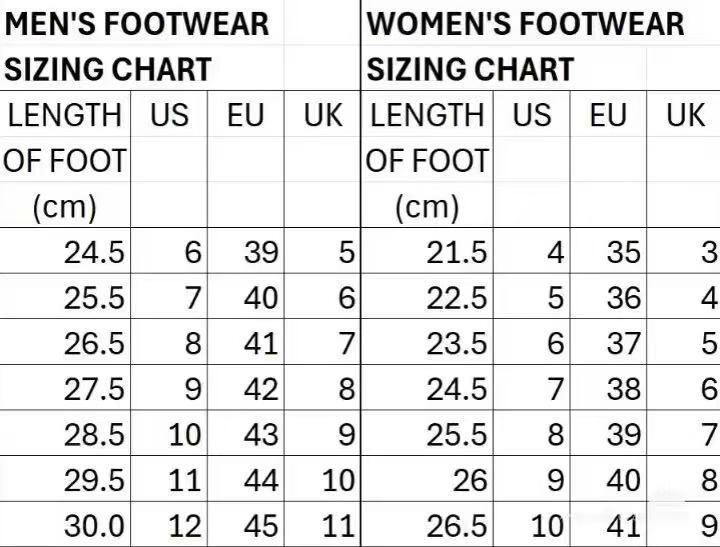Click the Men's Footwear Sizing Chart title
The width and height of the screenshot is (720, 547).
point(137,46)
